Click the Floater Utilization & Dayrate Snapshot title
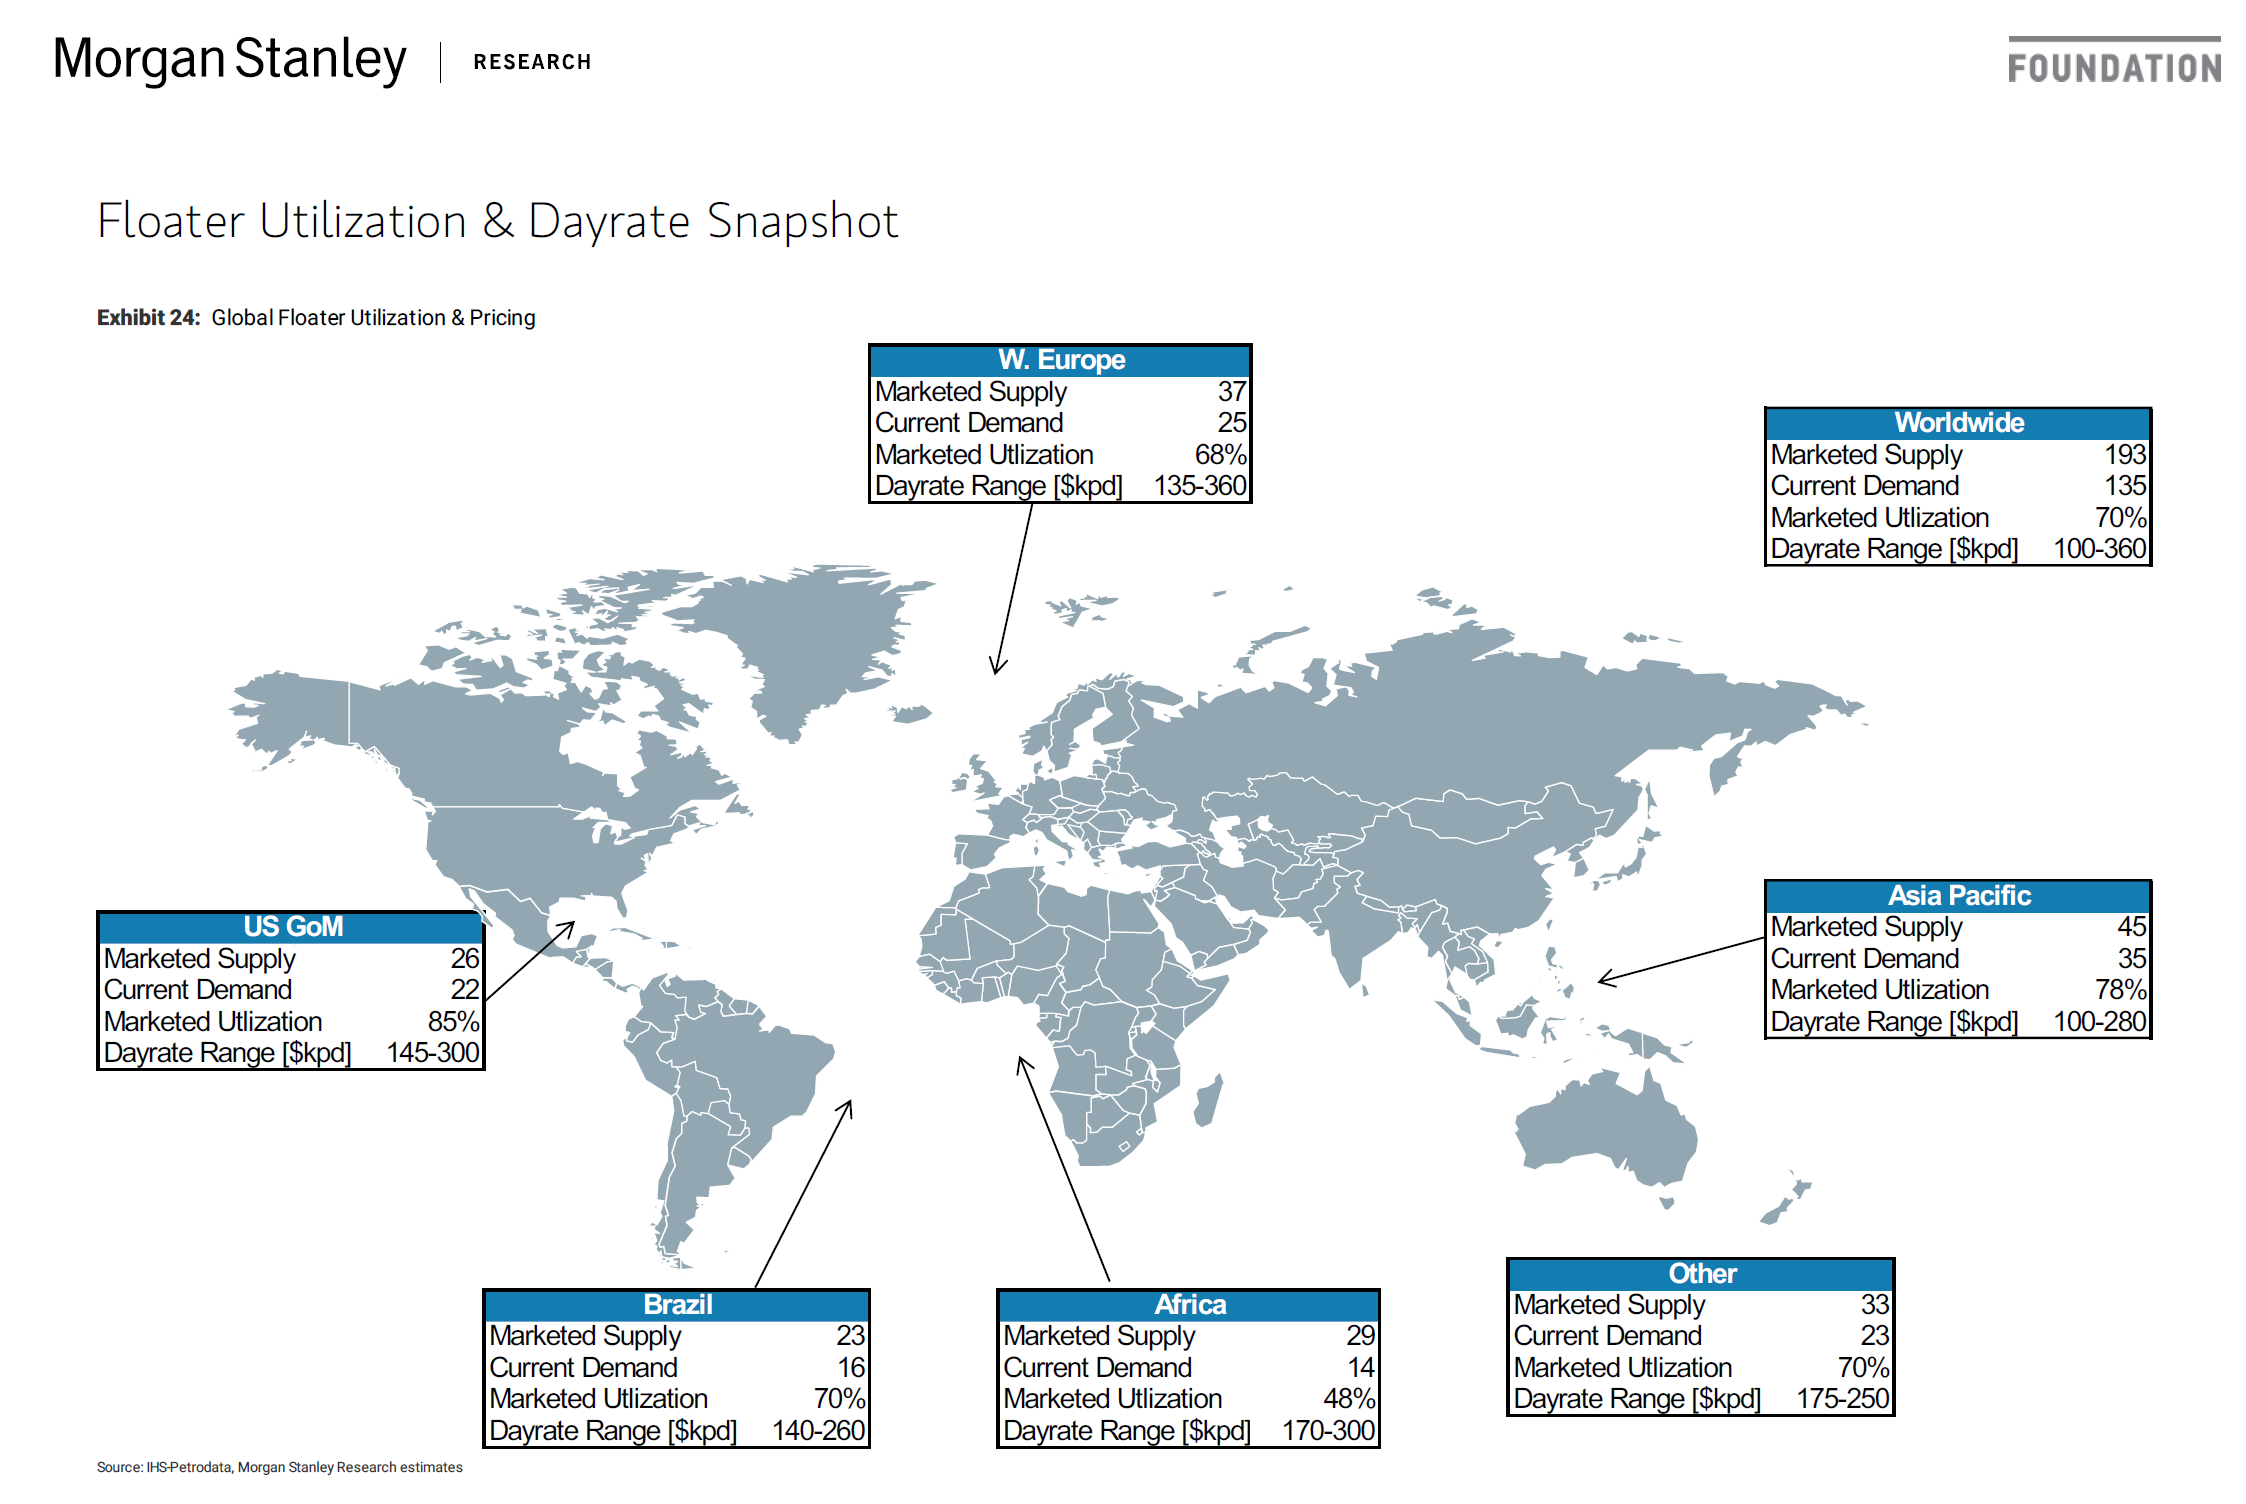The image size is (2246, 1504). click(x=497, y=221)
